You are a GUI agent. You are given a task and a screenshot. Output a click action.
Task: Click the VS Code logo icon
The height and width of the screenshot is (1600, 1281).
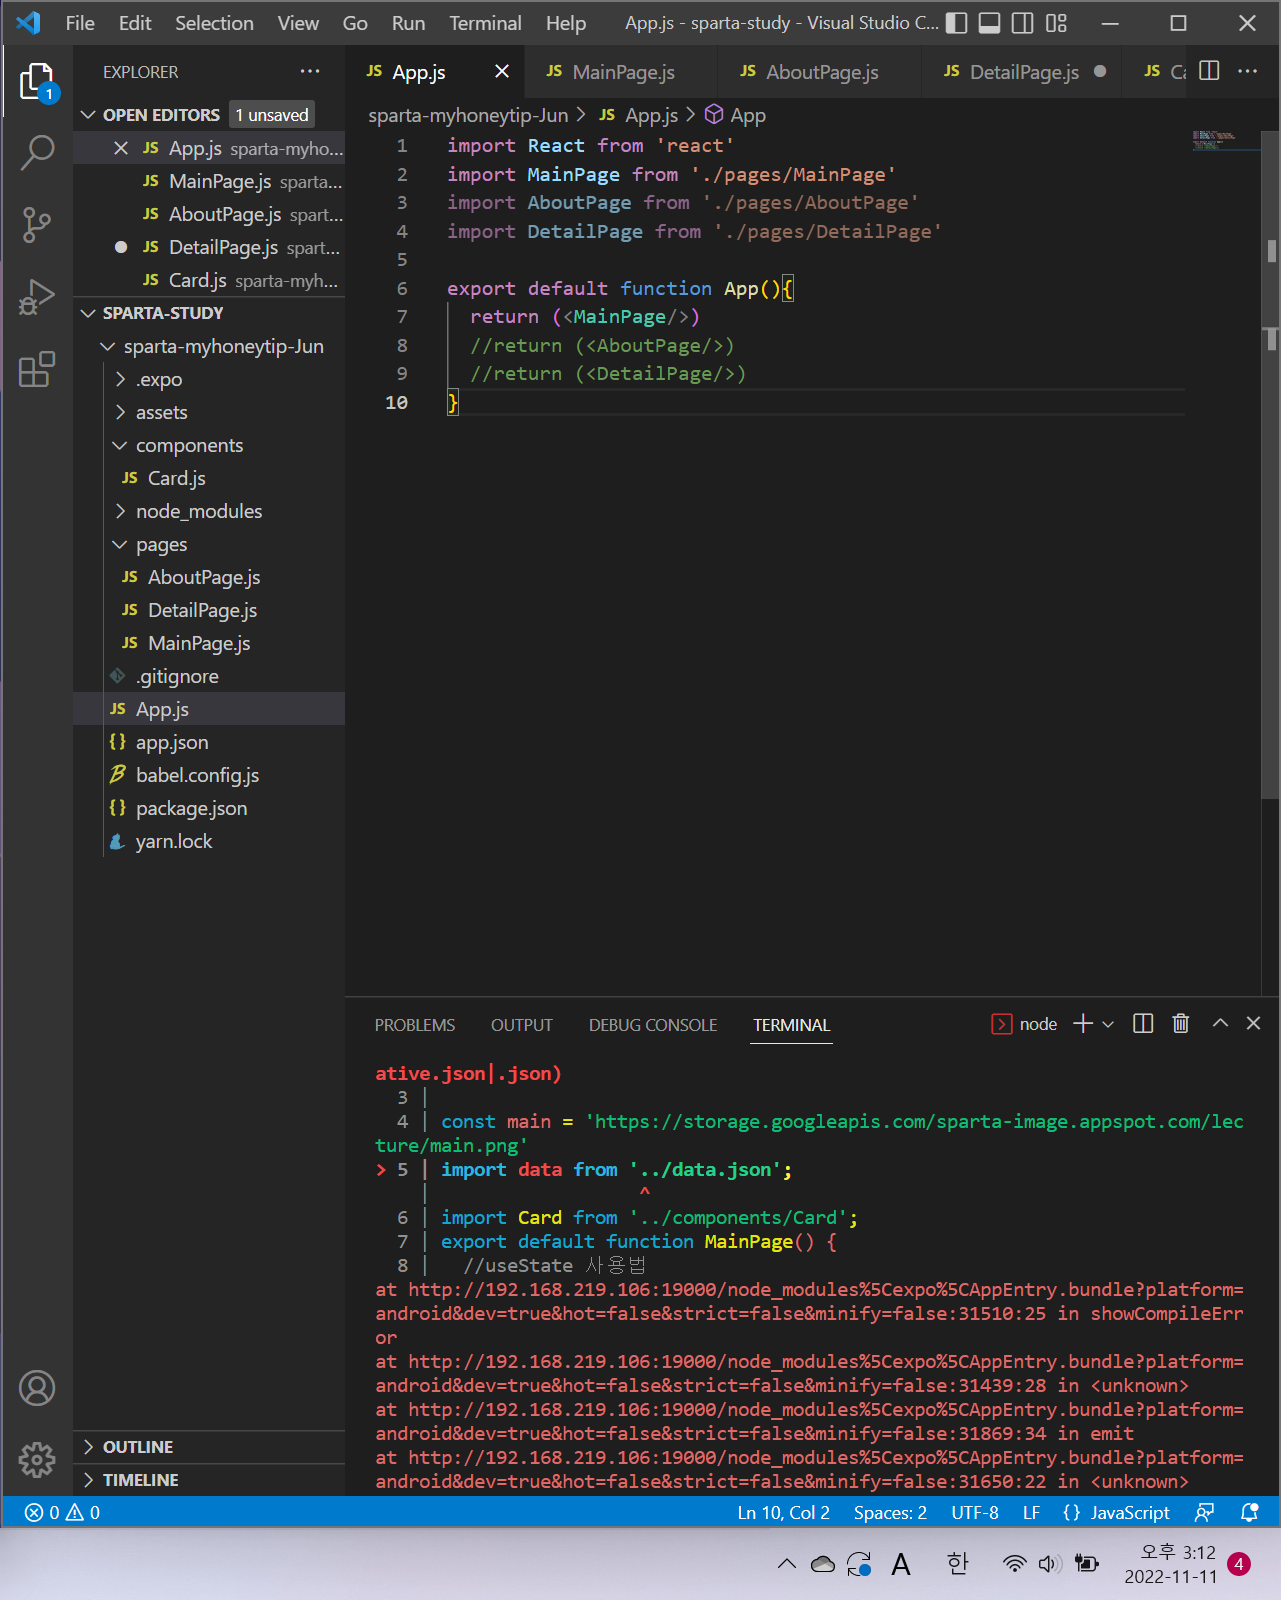(x=28, y=23)
